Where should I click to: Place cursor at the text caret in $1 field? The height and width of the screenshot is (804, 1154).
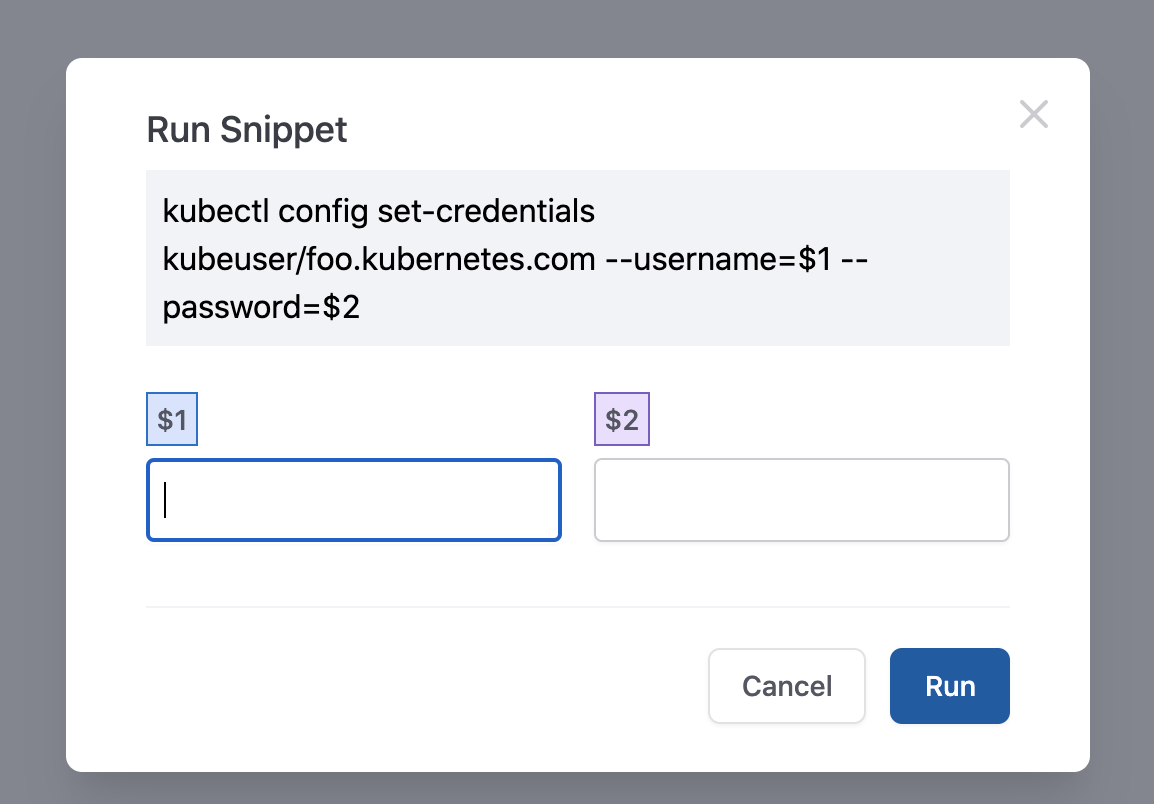(165, 500)
